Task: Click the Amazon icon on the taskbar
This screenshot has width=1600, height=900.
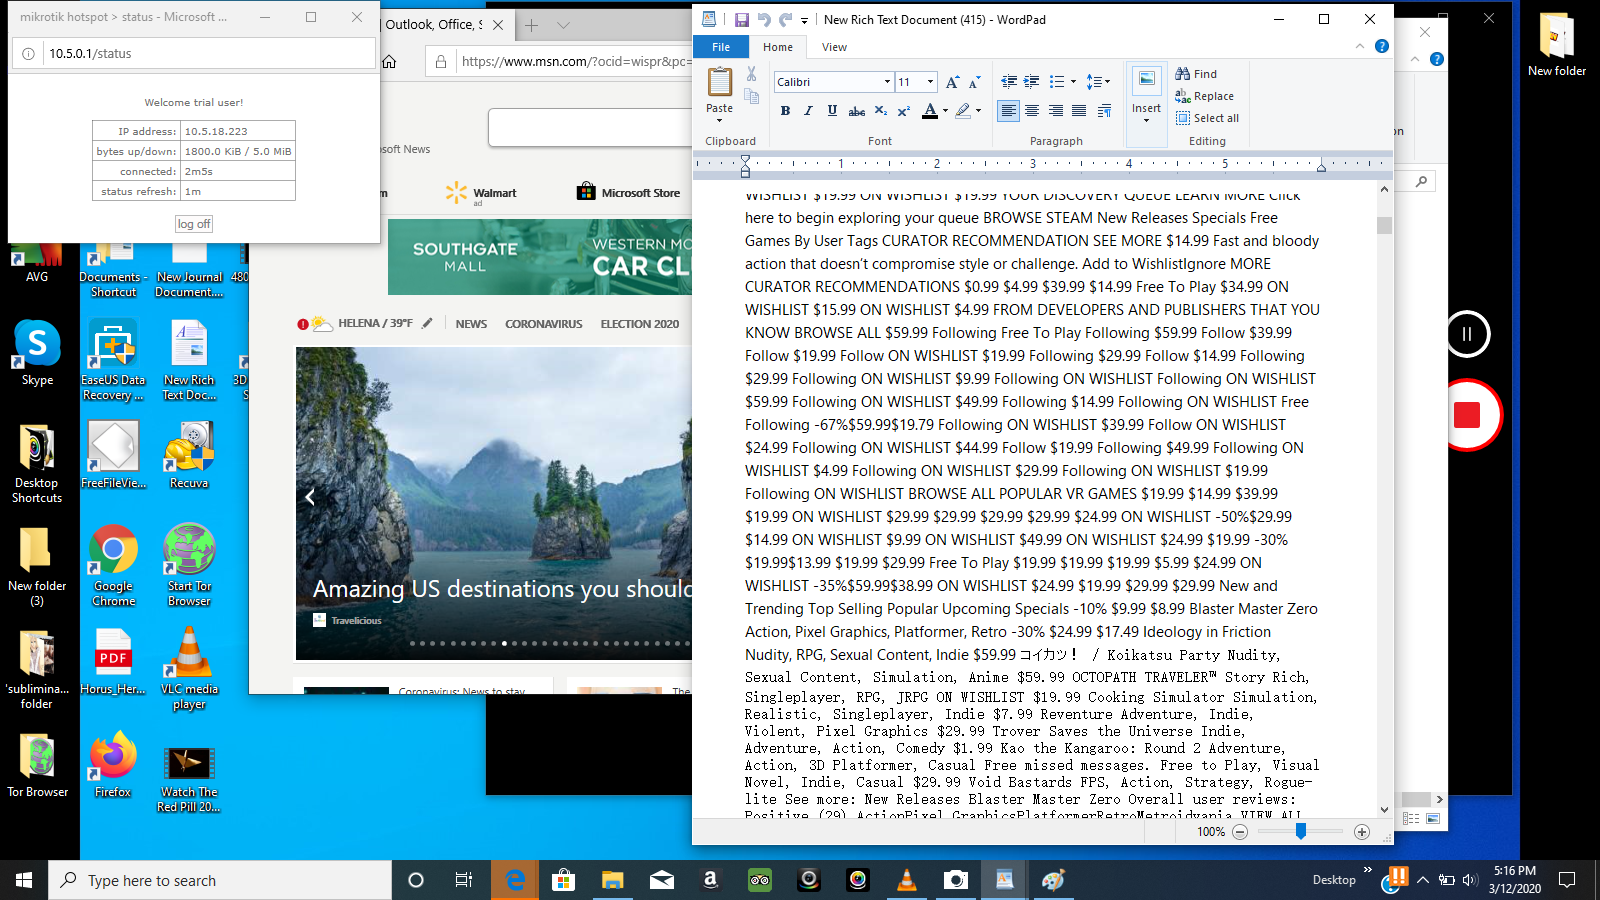Action: [x=710, y=880]
